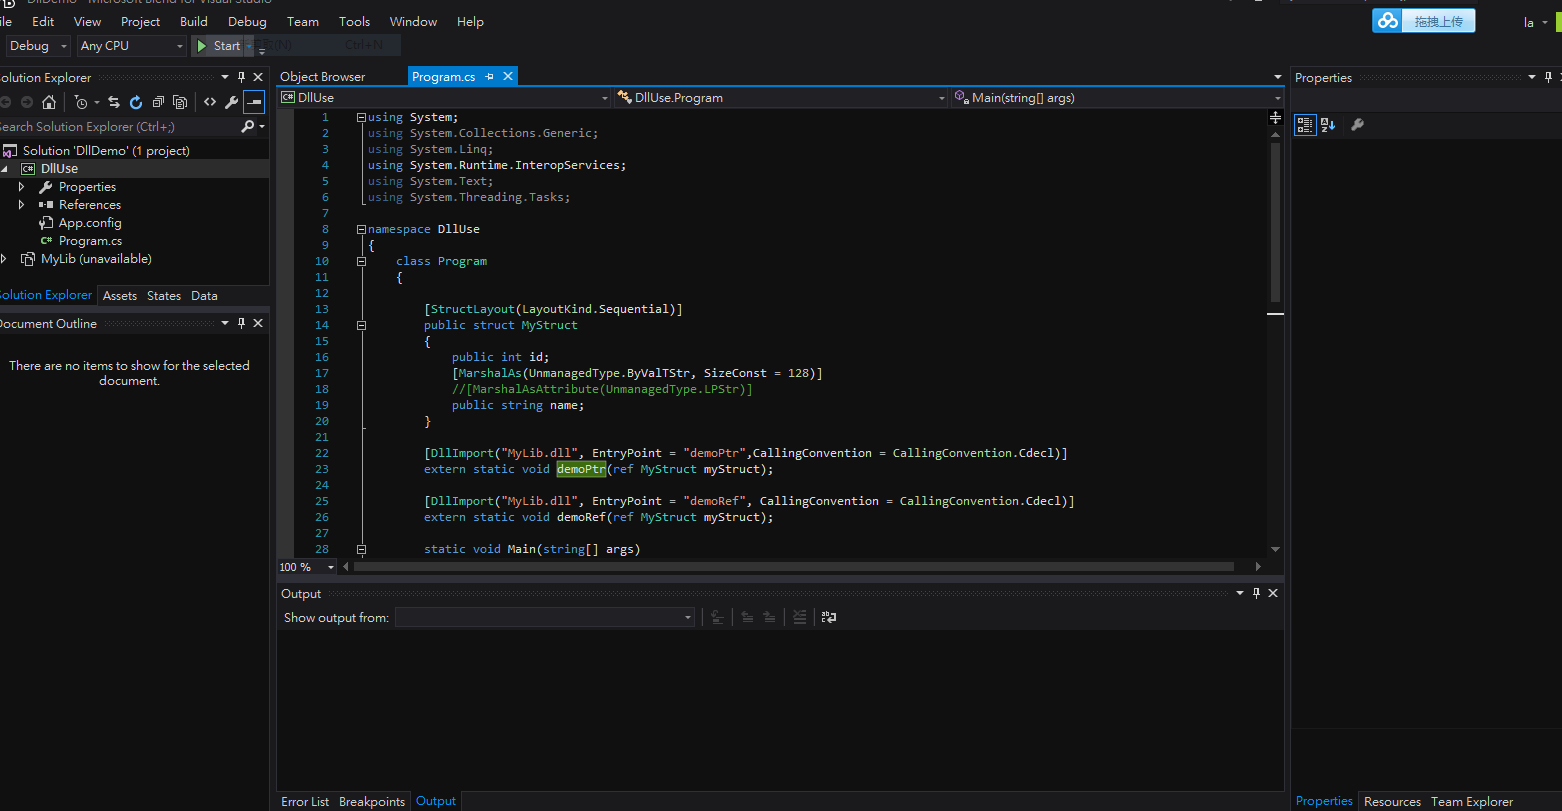This screenshot has height=811, width=1562.
Task: Collapse namespace DllUse code block
Action: click(361, 229)
